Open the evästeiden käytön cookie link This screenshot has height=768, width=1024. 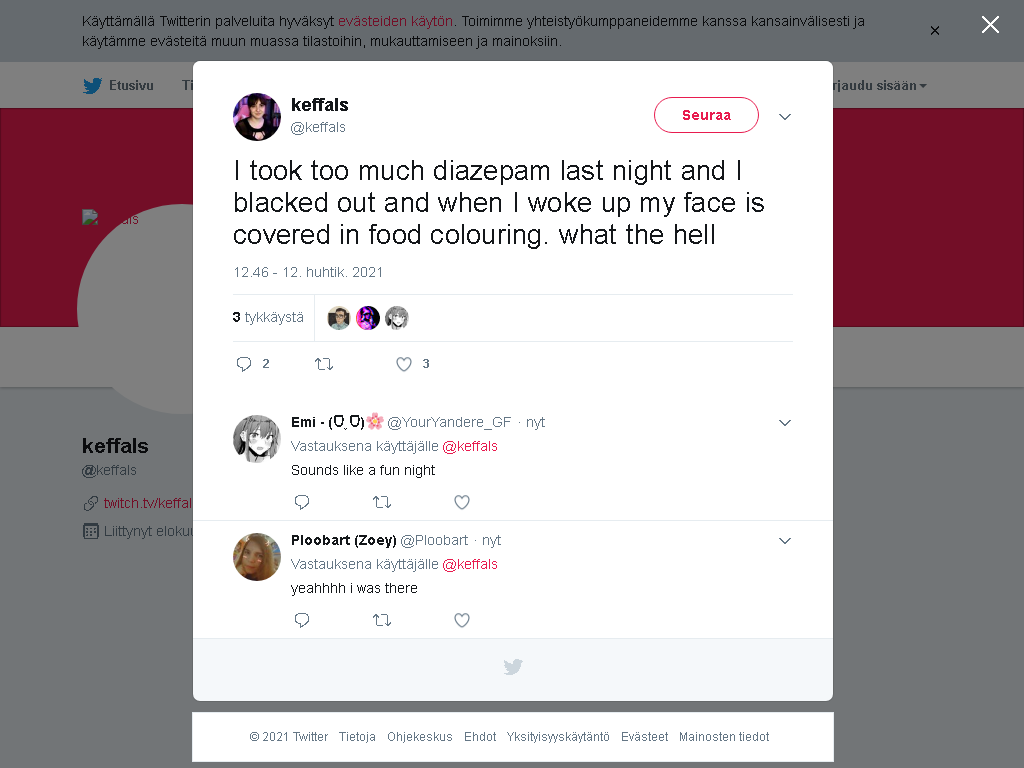[x=395, y=21]
